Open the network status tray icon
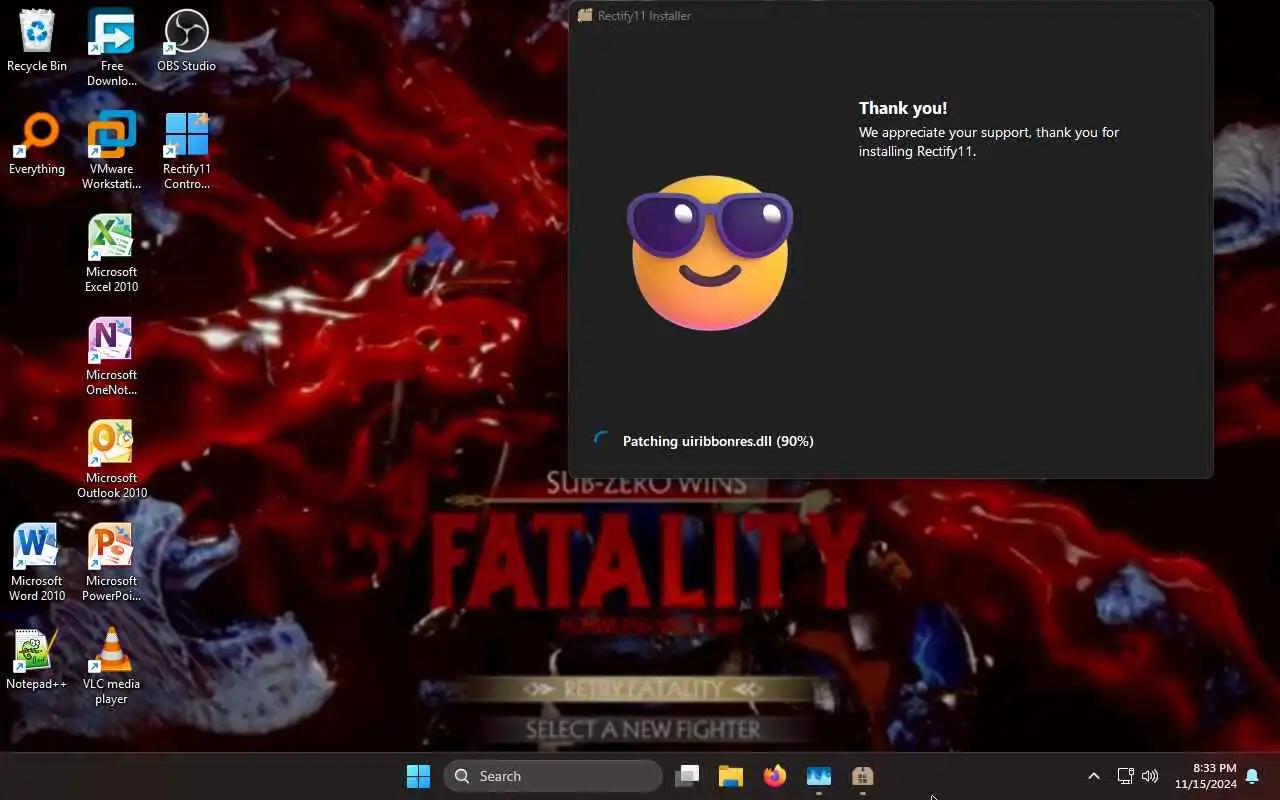This screenshot has height=800, width=1280. (1125, 776)
